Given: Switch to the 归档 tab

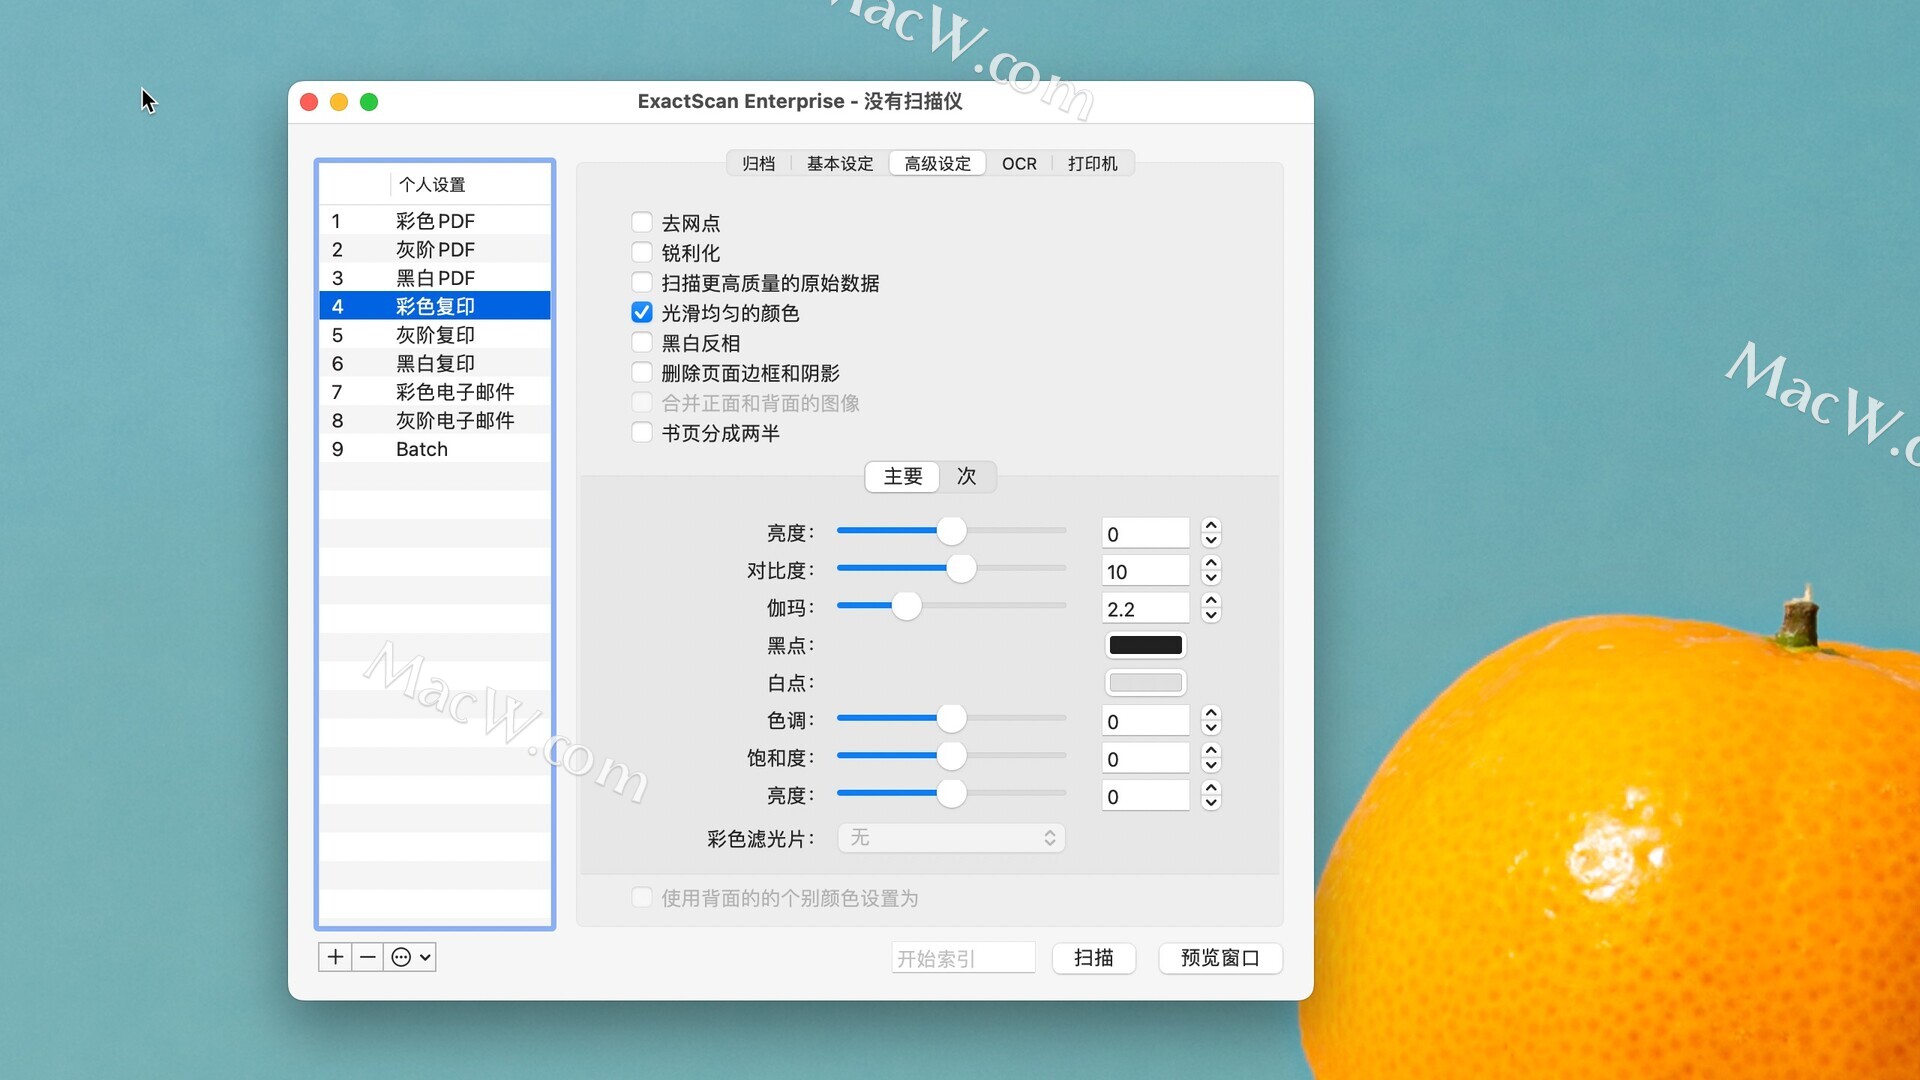Looking at the screenshot, I should coord(758,163).
